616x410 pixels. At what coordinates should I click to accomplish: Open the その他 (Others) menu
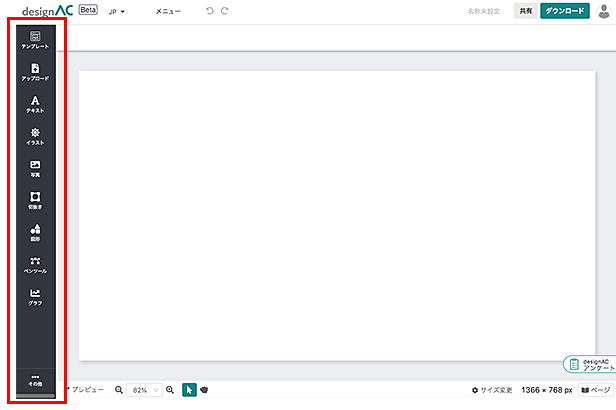[35, 381]
